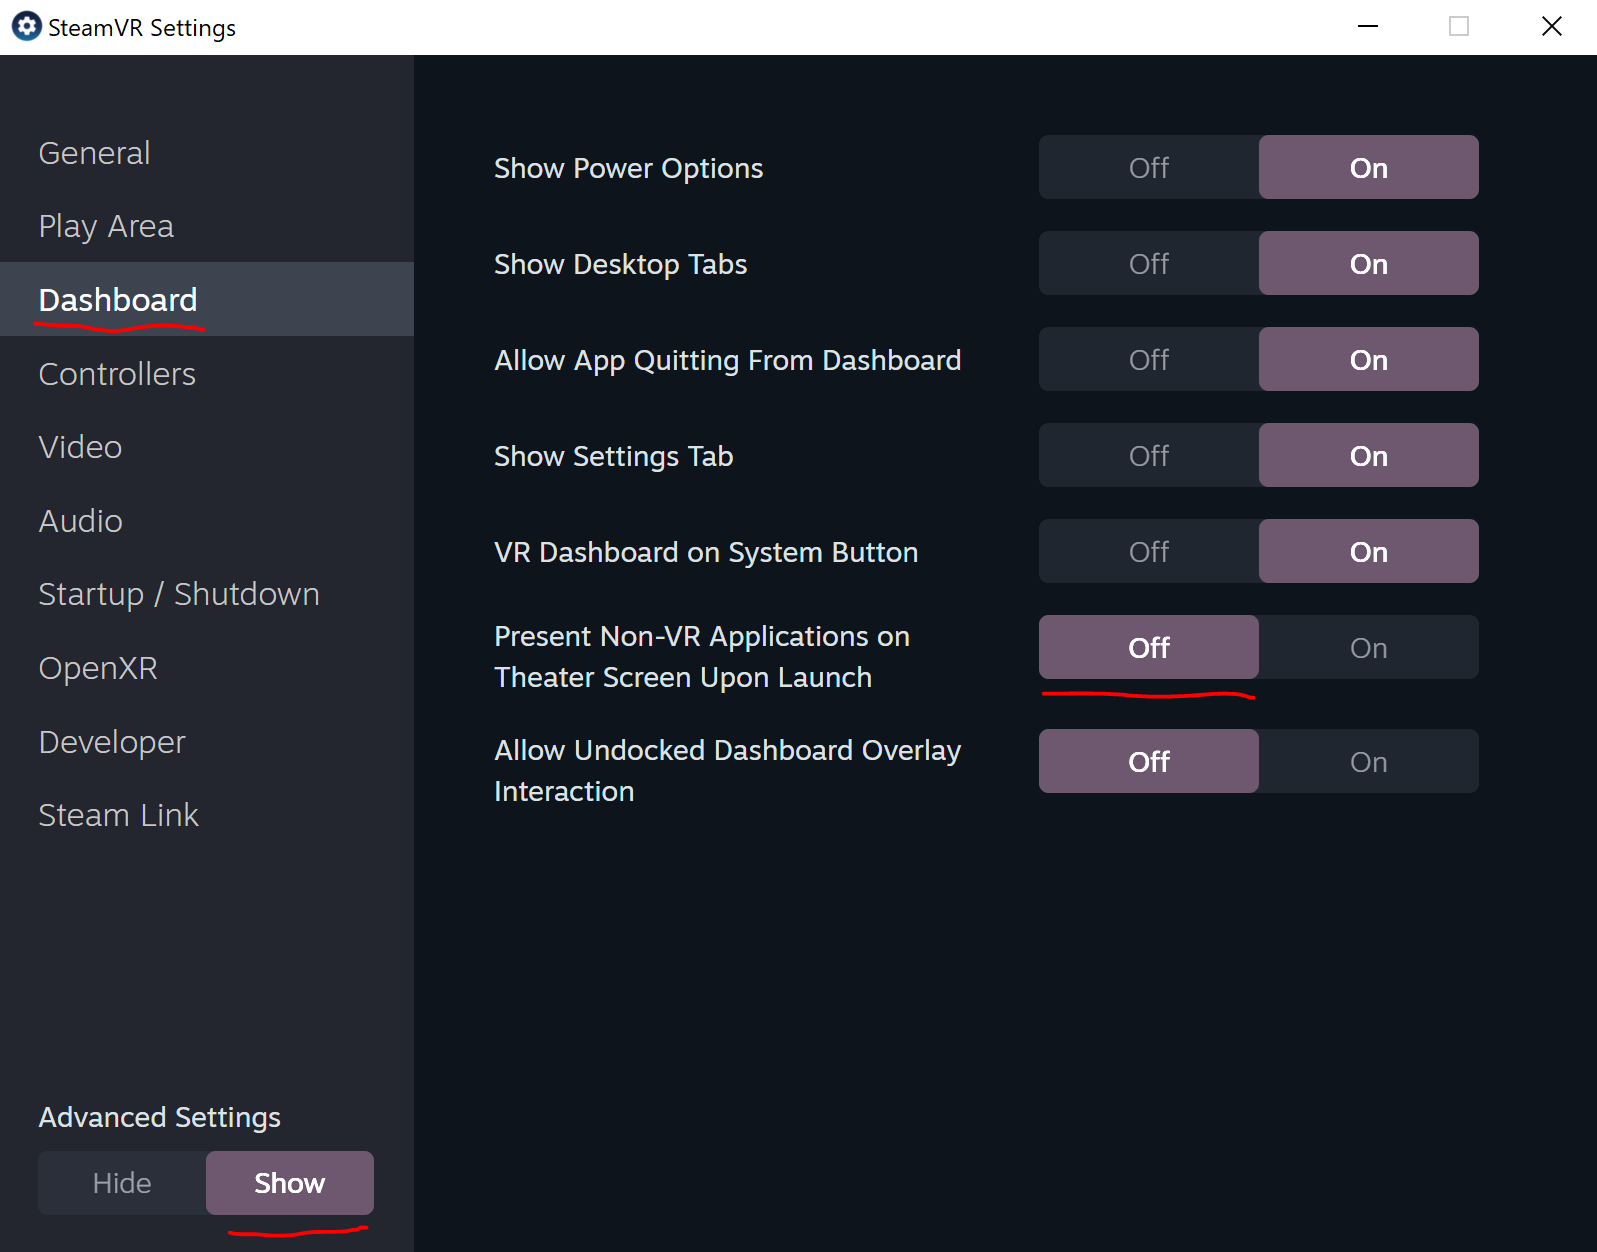This screenshot has width=1597, height=1252.
Task: Switch VR Dashboard on System Button off
Action: pyautogui.click(x=1148, y=552)
